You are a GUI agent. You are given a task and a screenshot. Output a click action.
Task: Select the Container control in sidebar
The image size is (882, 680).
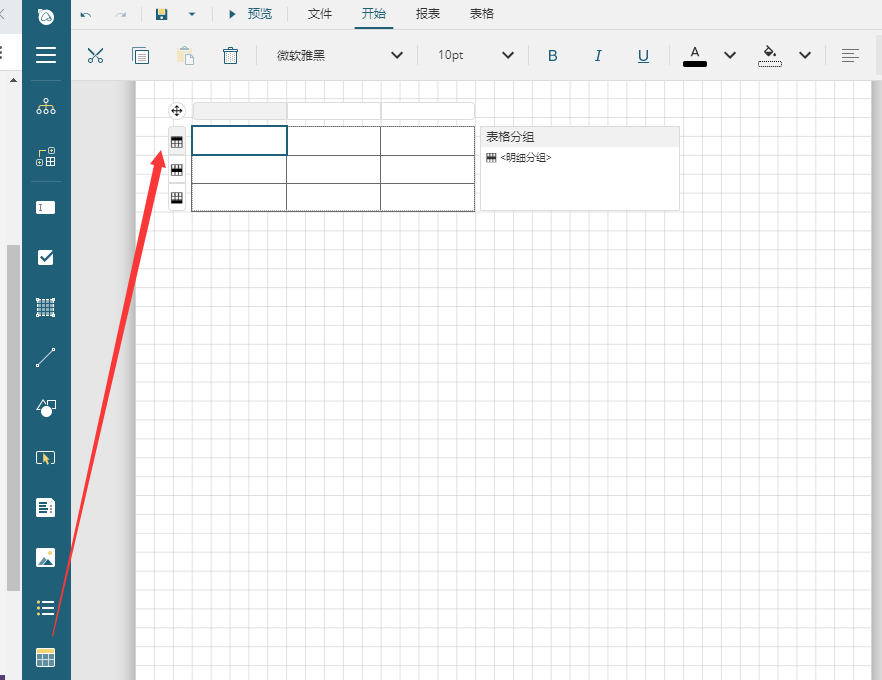[x=46, y=308]
